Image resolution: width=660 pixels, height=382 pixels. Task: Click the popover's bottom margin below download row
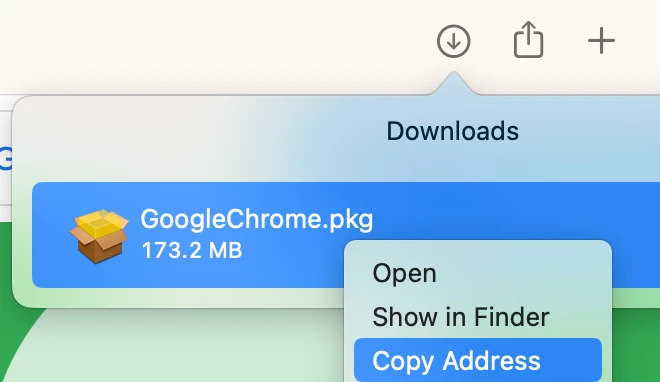[177, 297]
